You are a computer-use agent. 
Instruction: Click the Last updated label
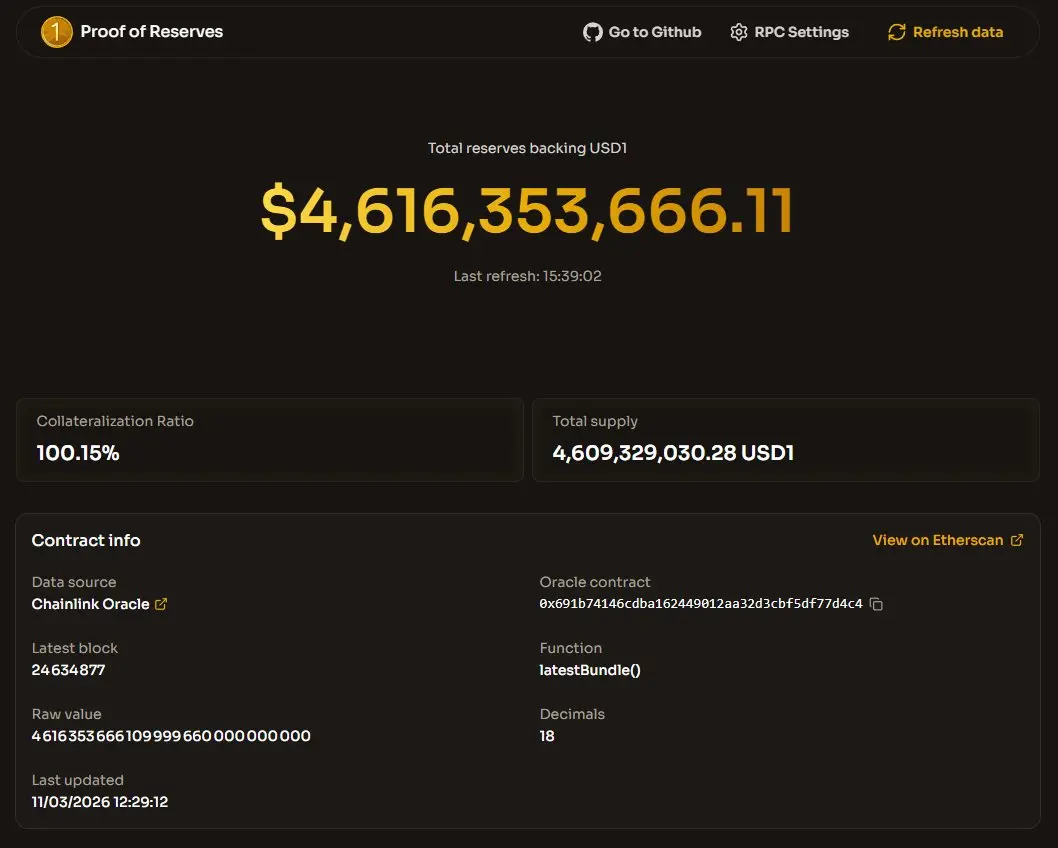[x=78, y=781]
